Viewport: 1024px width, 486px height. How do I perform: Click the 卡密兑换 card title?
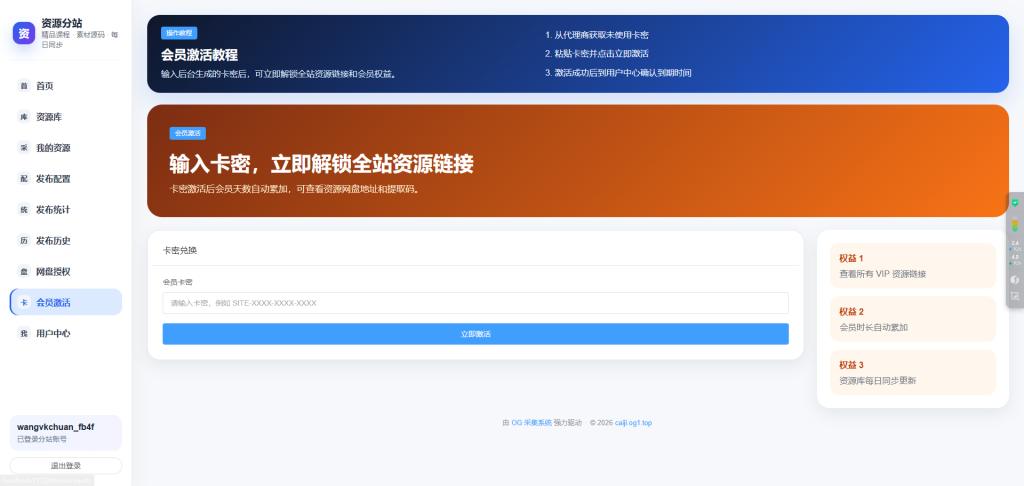coord(180,250)
